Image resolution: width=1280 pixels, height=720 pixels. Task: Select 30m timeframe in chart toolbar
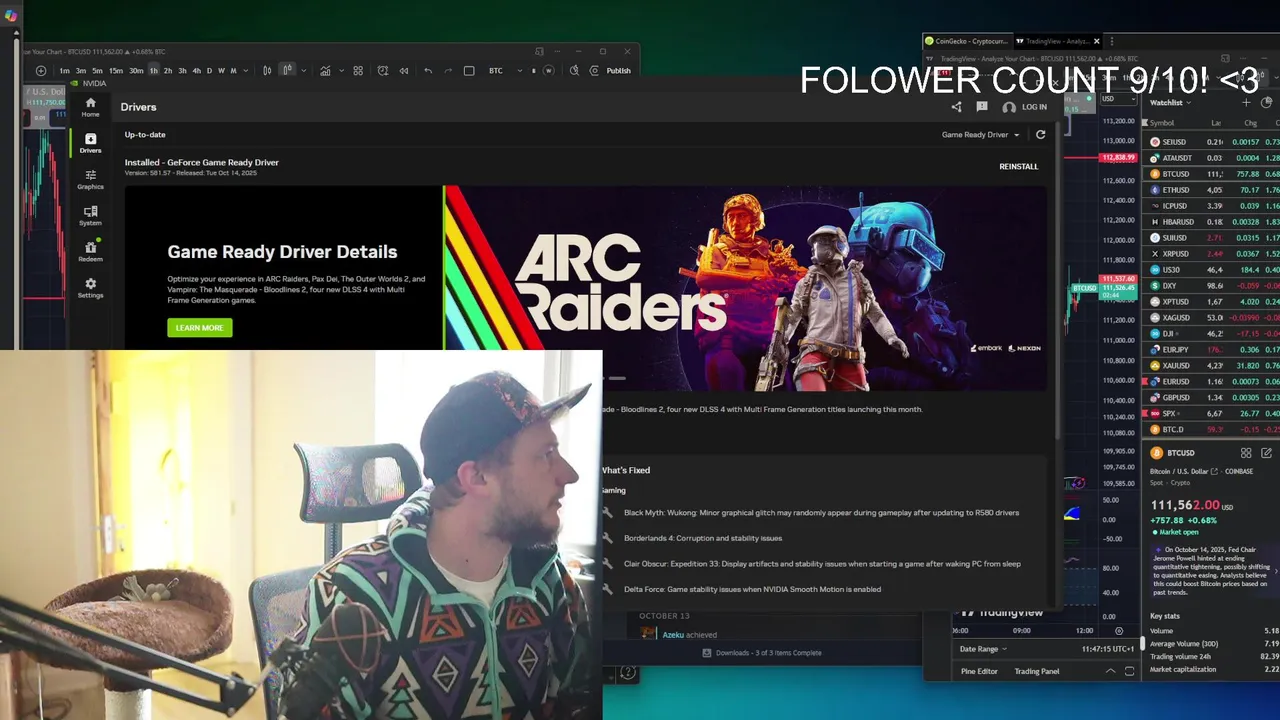pos(136,71)
